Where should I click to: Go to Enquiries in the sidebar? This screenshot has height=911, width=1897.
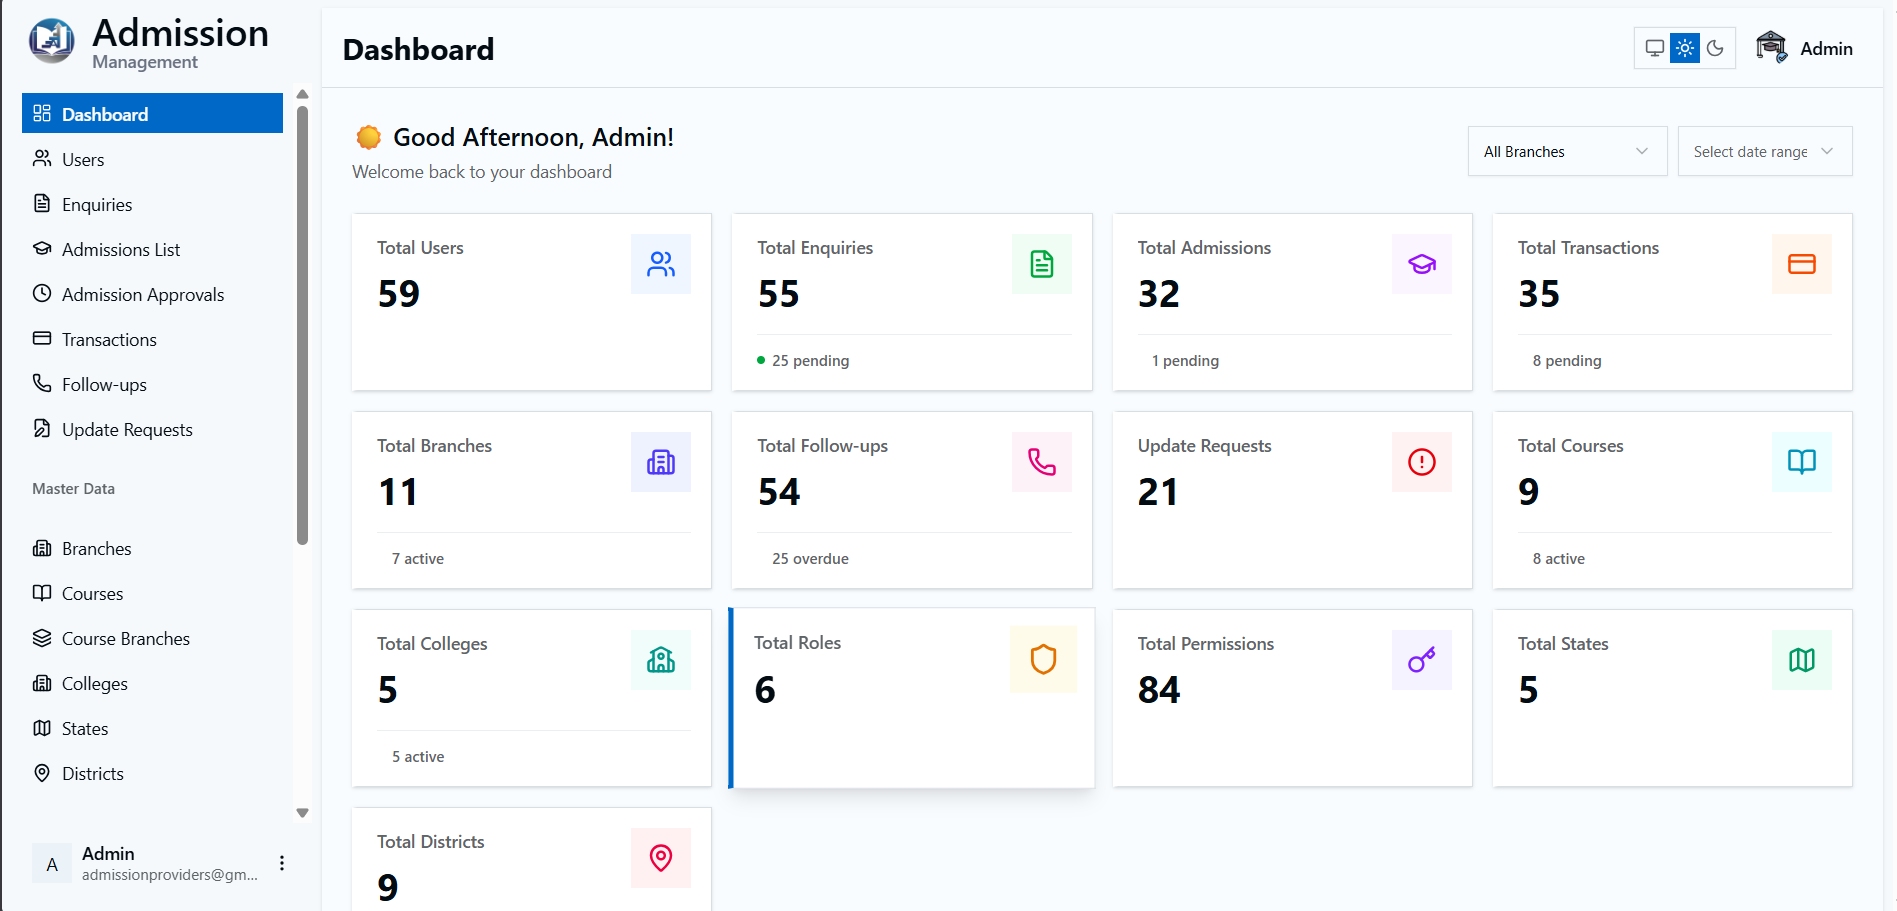click(97, 205)
